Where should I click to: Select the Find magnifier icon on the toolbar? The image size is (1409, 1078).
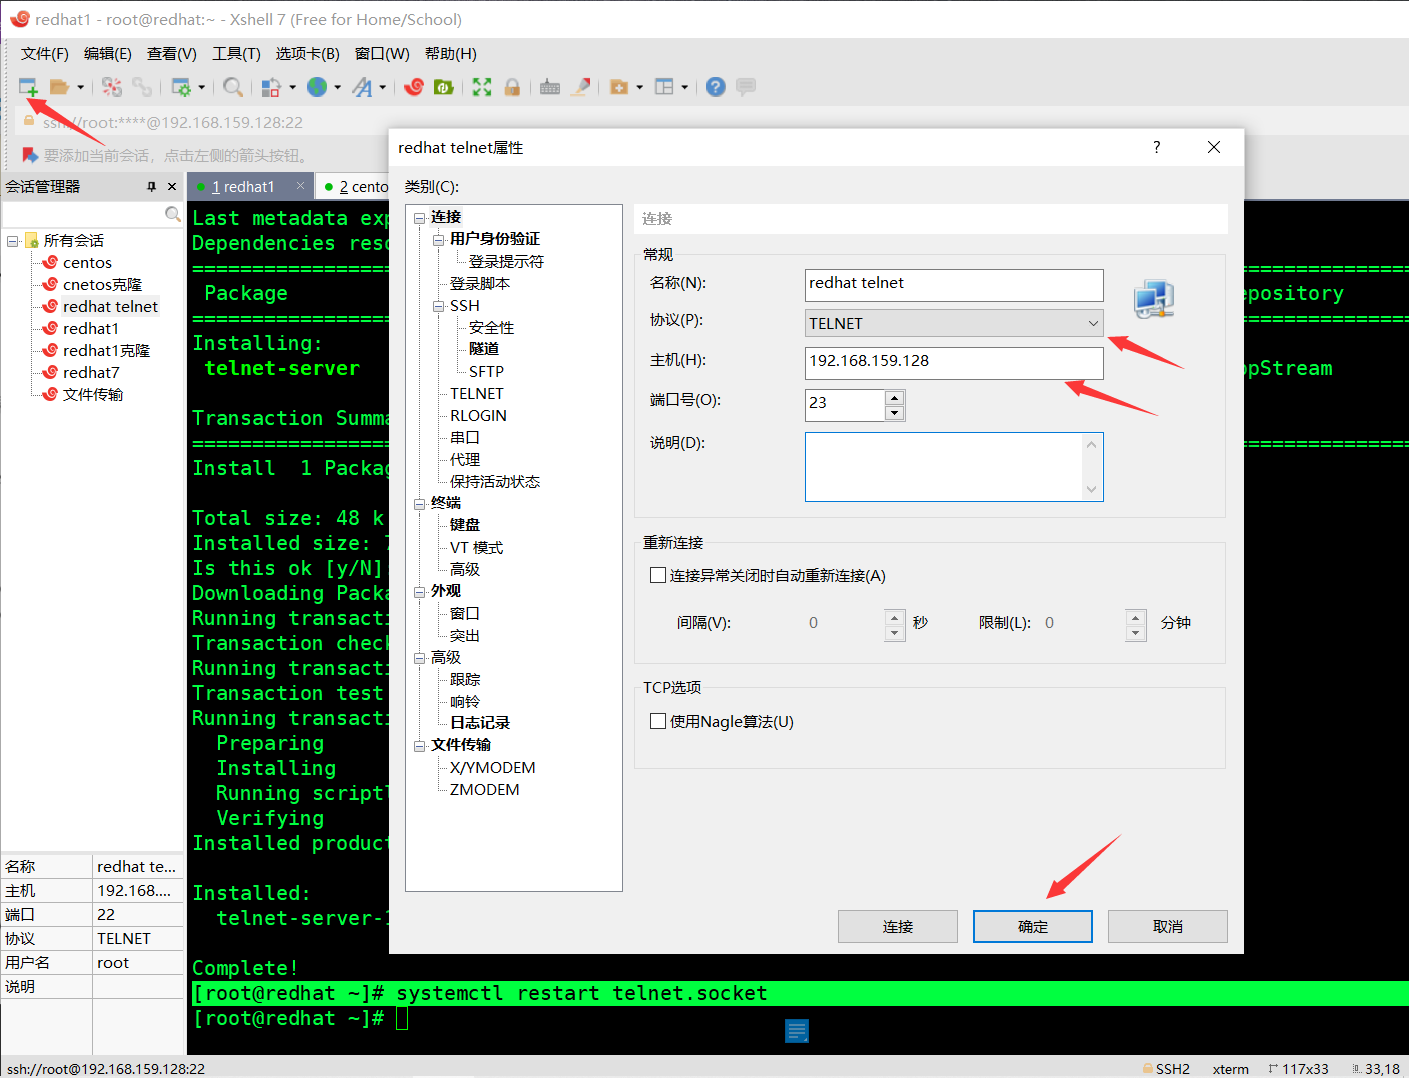[x=232, y=86]
